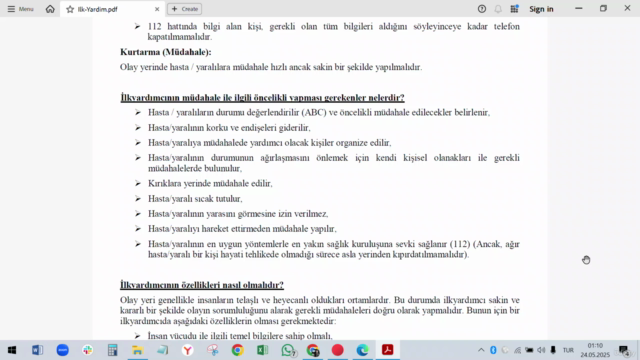Open the volume speaker tray icon
Viewport: 640px width, 360px height.
pyautogui.click(x=541, y=350)
